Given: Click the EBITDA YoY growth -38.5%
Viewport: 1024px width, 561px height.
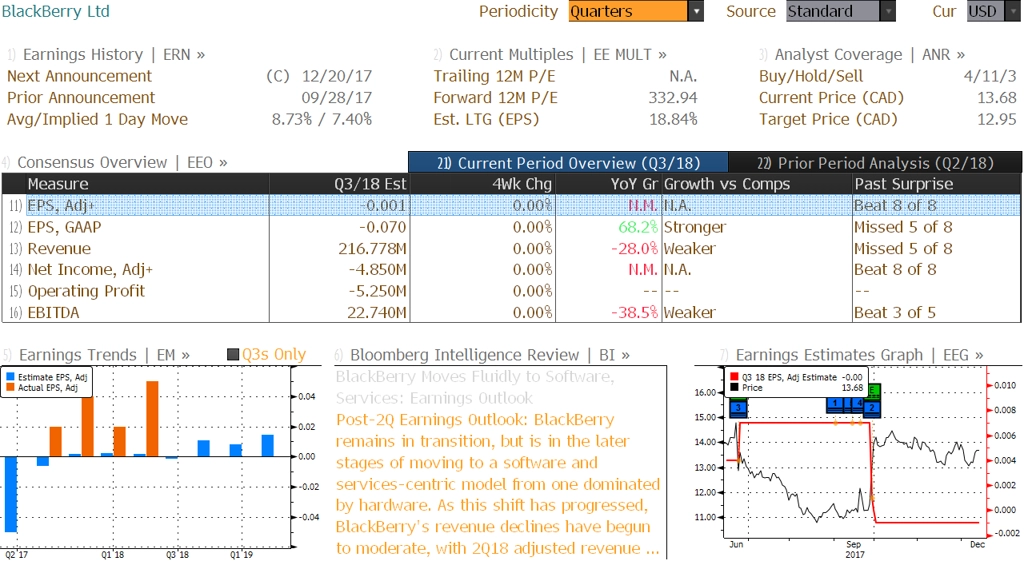Looking at the screenshot, I should click(634, 313).
